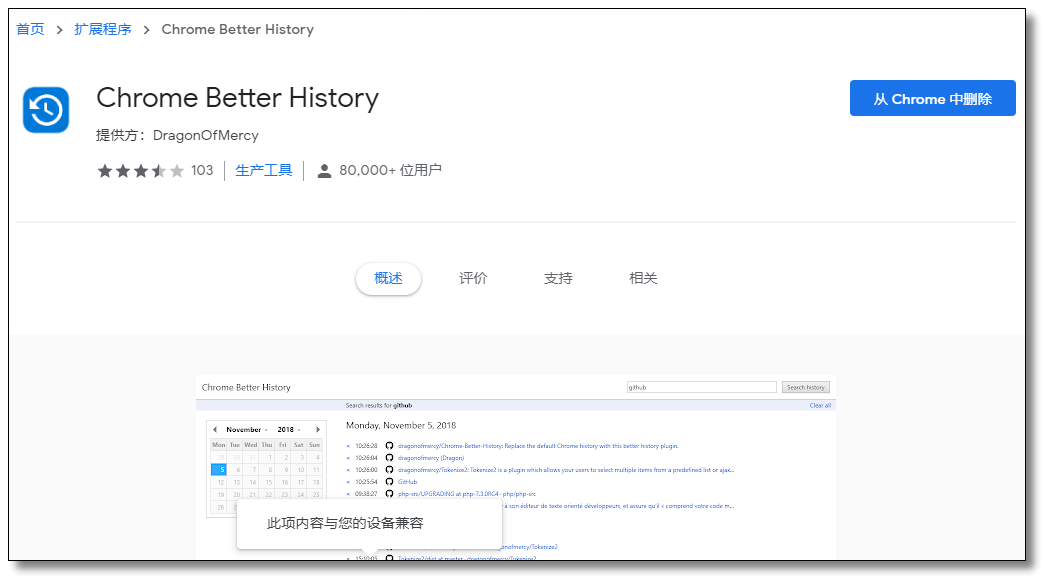Click the Search results for github text
The width and height of the screenshot is (1042, 577).
click(x=379, y=405)
